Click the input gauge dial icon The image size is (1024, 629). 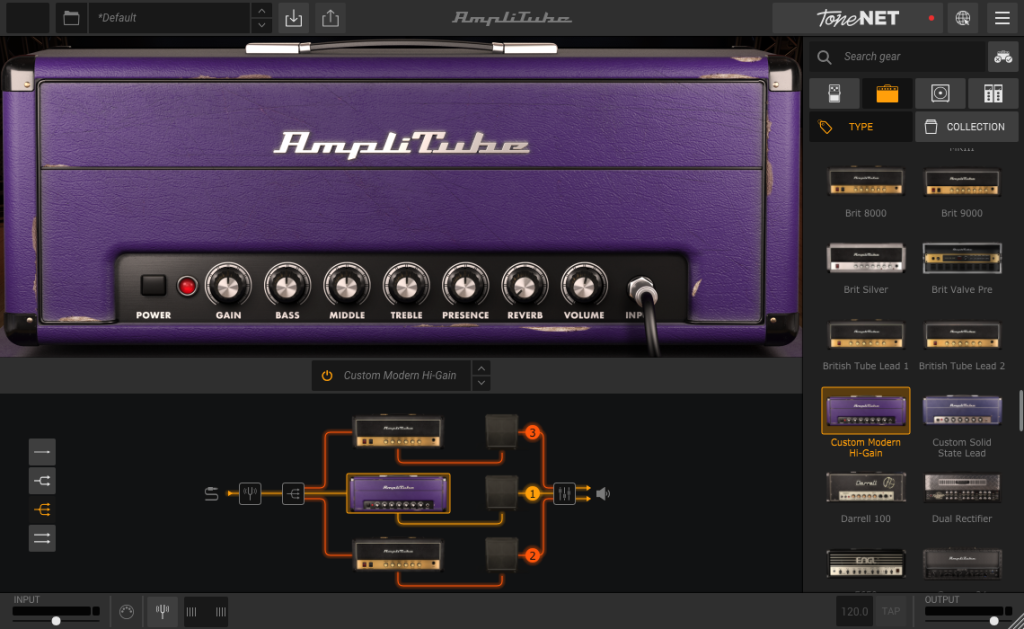click(x=127, y=612)
